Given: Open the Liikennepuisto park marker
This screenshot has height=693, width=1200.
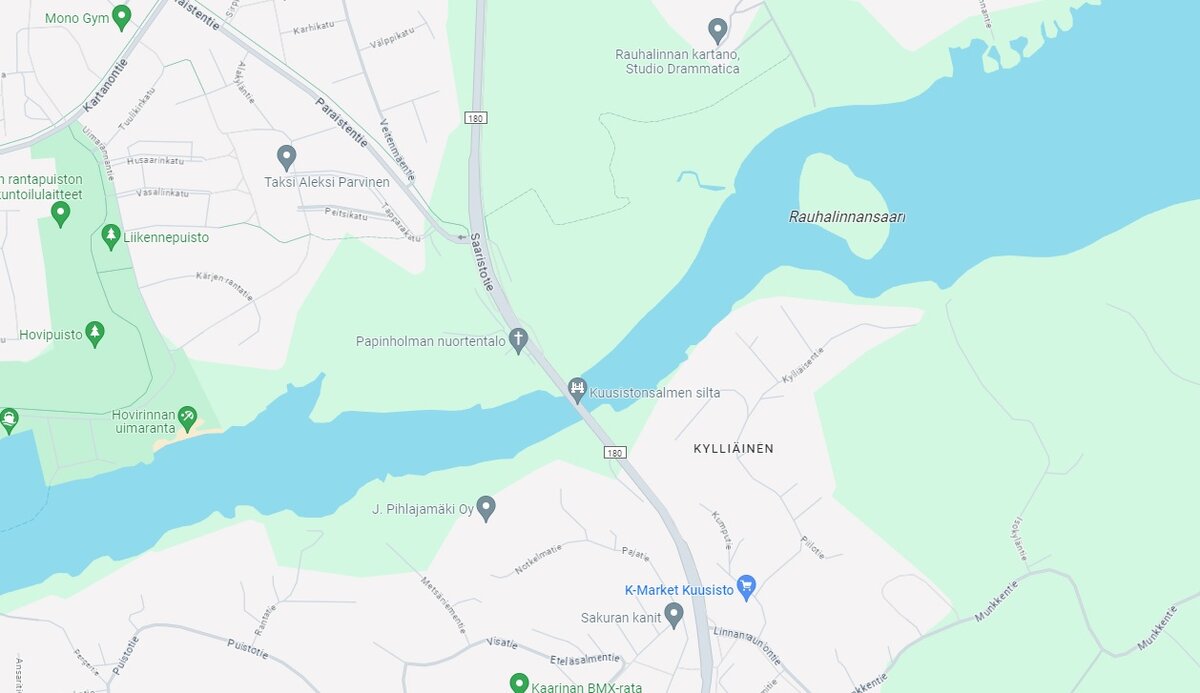Looking at the screenshot, I should pyautogui.click(x=111, y=236).
